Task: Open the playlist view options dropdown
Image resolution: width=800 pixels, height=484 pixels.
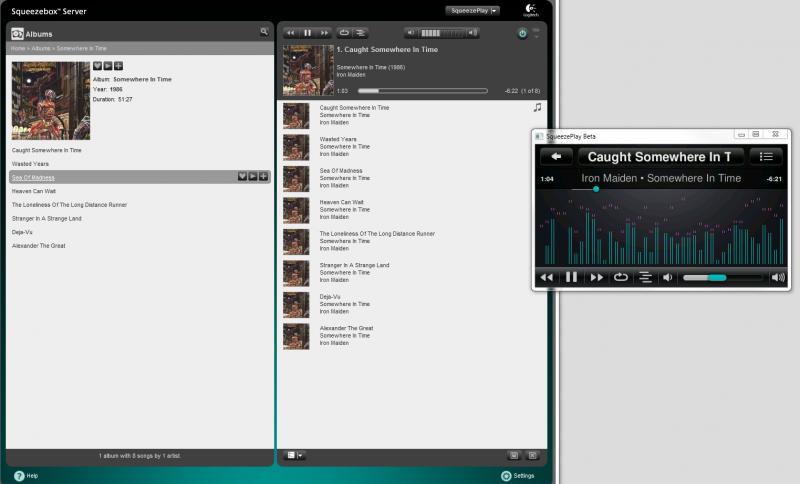Action: (294, 455)
